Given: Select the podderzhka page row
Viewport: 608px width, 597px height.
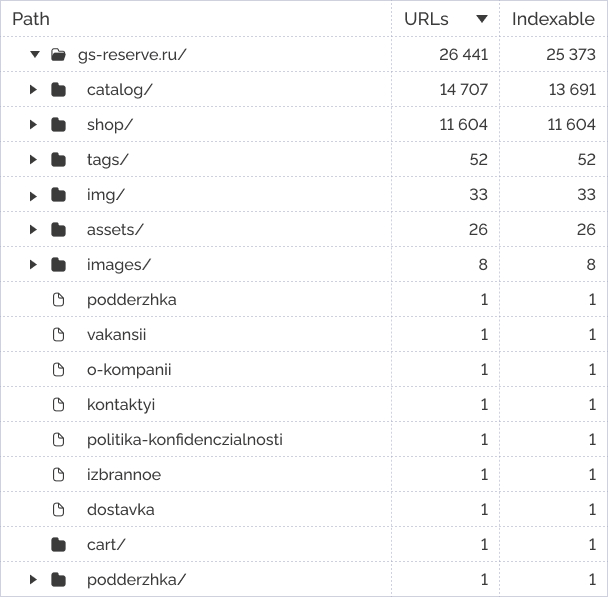Looking at the screenshot, I should tap(304, 299).
